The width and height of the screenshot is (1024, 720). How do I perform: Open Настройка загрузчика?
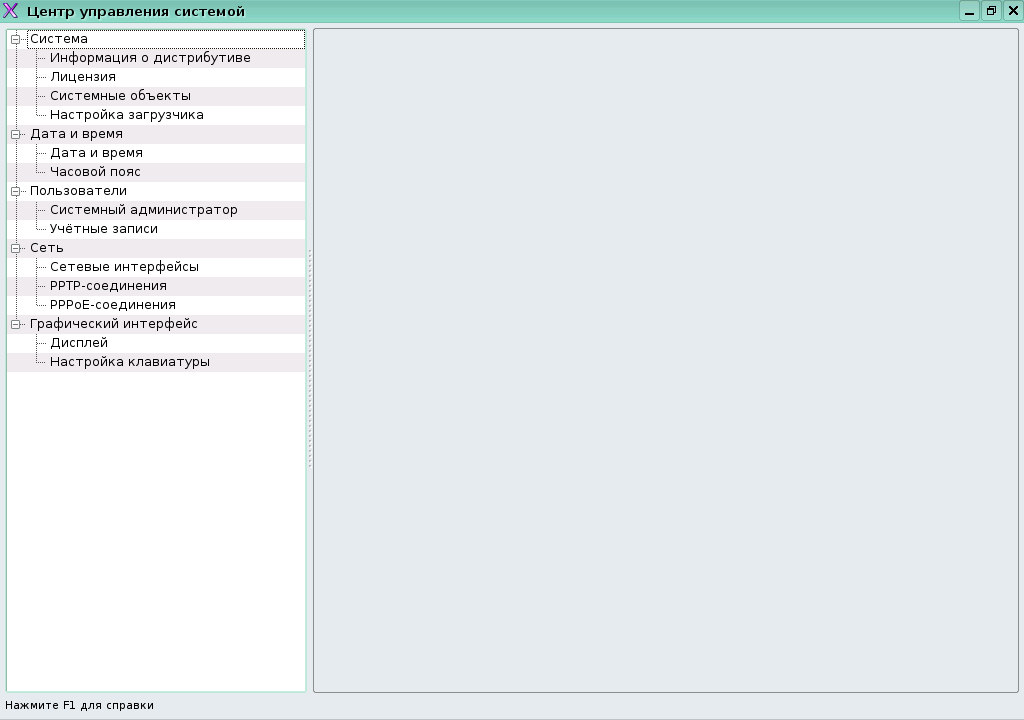point(127,115)
